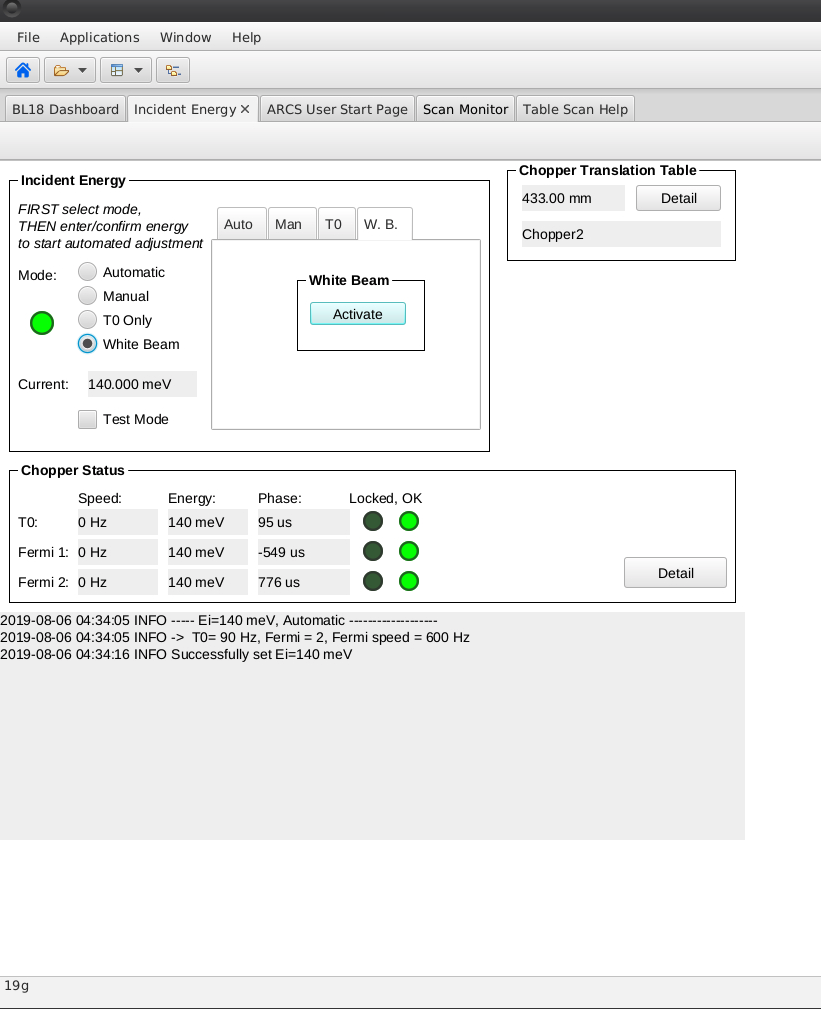Click the hierarchy tree toolbar icon

coord(173,70)
